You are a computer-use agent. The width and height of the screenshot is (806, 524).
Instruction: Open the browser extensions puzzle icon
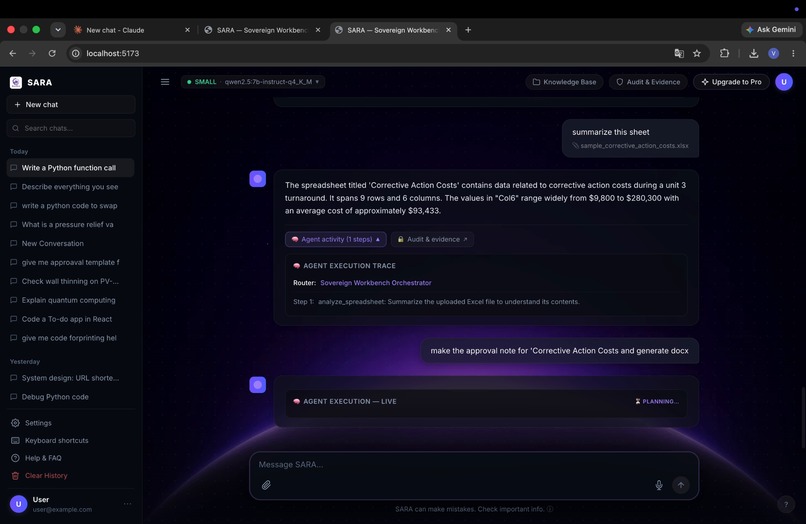tap(724, 53)
